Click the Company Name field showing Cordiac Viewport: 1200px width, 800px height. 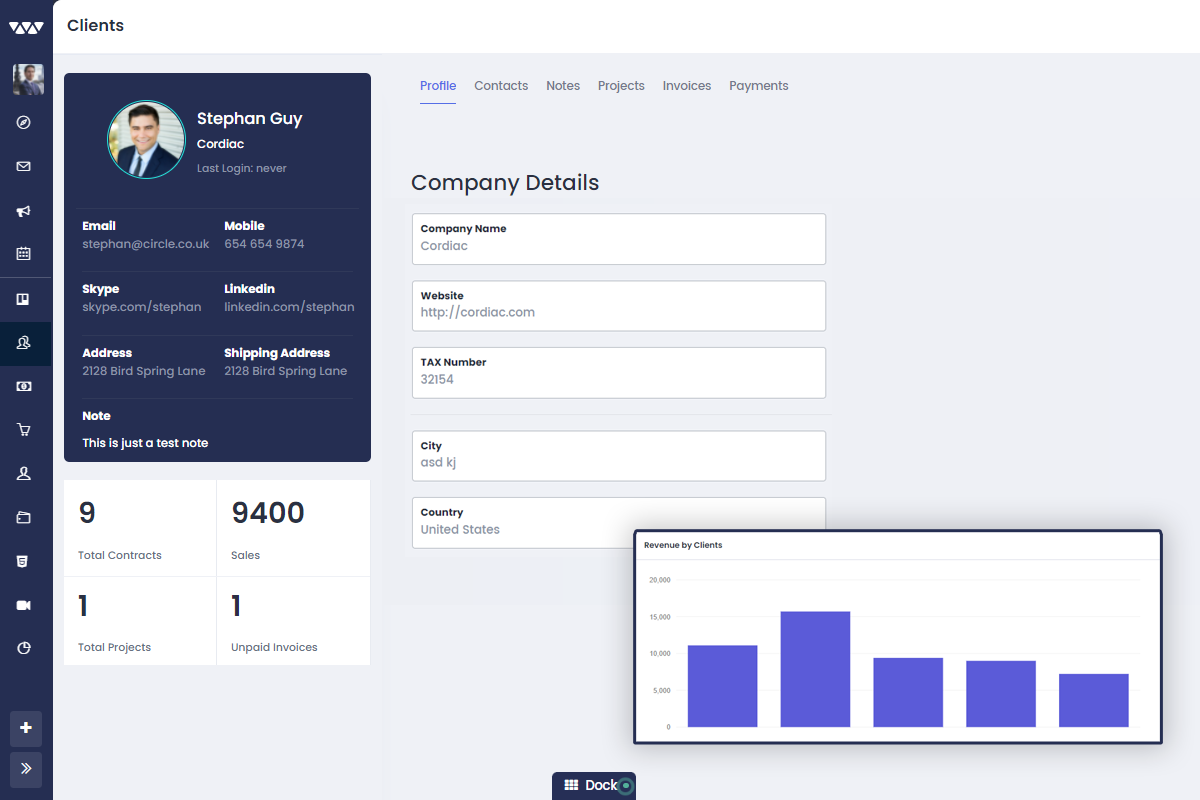(x=618, y=239)
